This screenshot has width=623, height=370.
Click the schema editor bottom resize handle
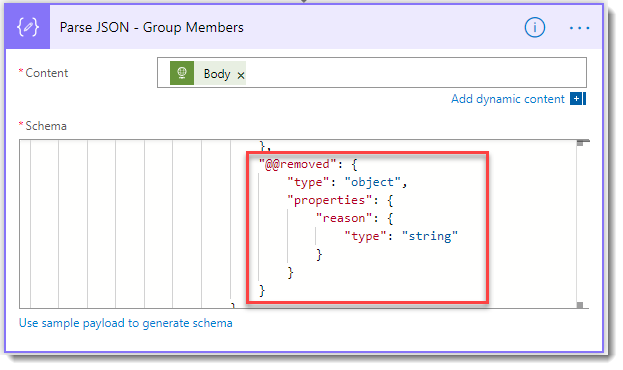(580, 305)
